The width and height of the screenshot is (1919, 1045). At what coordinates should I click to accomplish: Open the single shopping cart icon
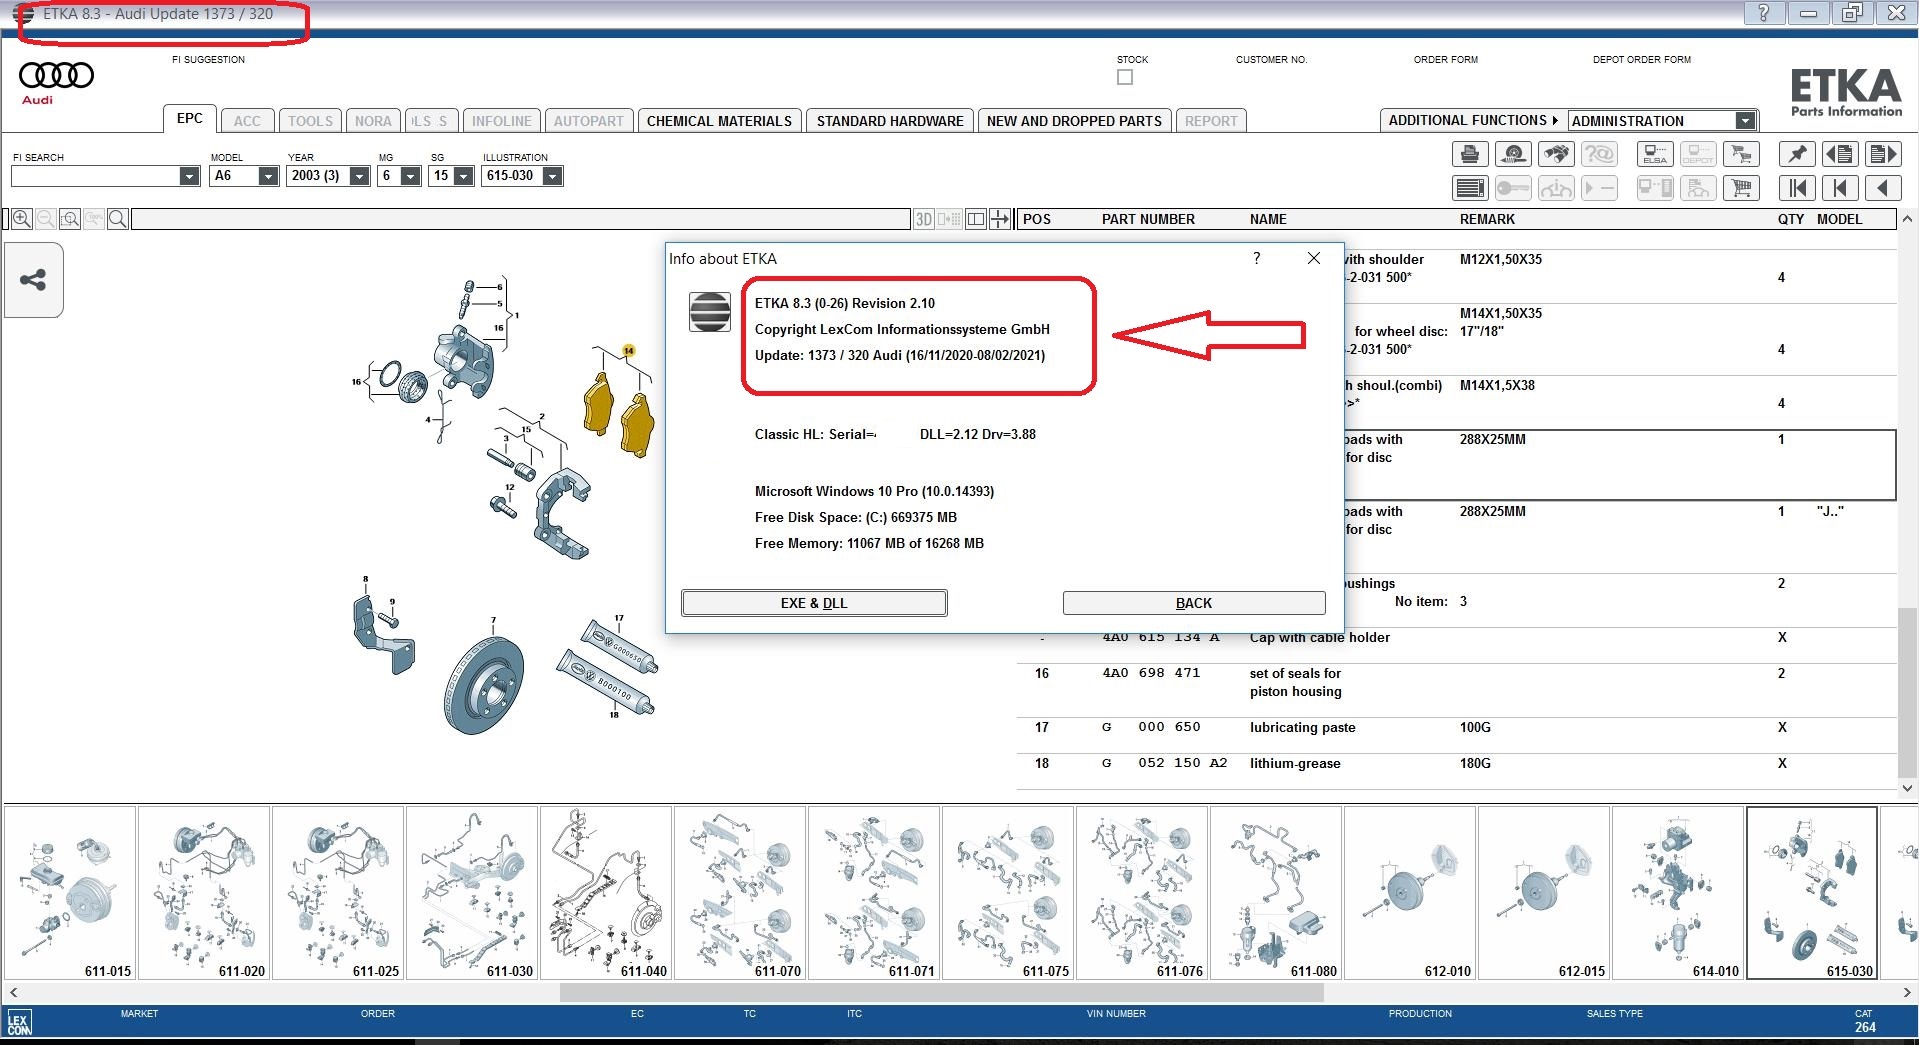click(1741, 188)
